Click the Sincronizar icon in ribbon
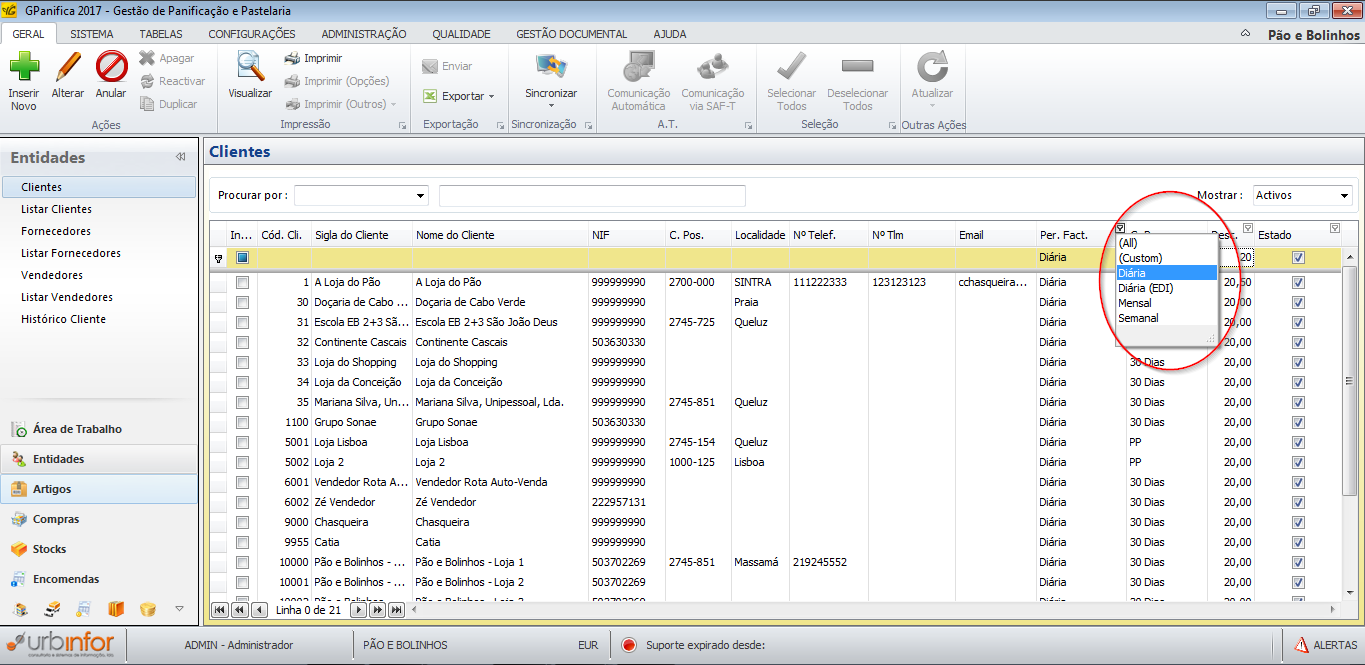1365x665 pixels. click(551, 67)
